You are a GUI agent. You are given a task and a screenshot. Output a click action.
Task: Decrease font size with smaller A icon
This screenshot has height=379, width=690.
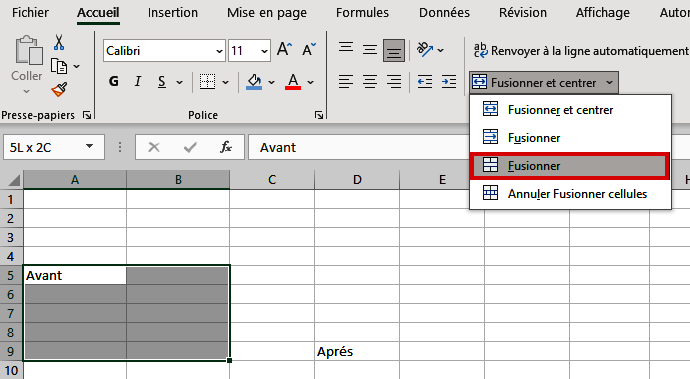coord(309,50)
